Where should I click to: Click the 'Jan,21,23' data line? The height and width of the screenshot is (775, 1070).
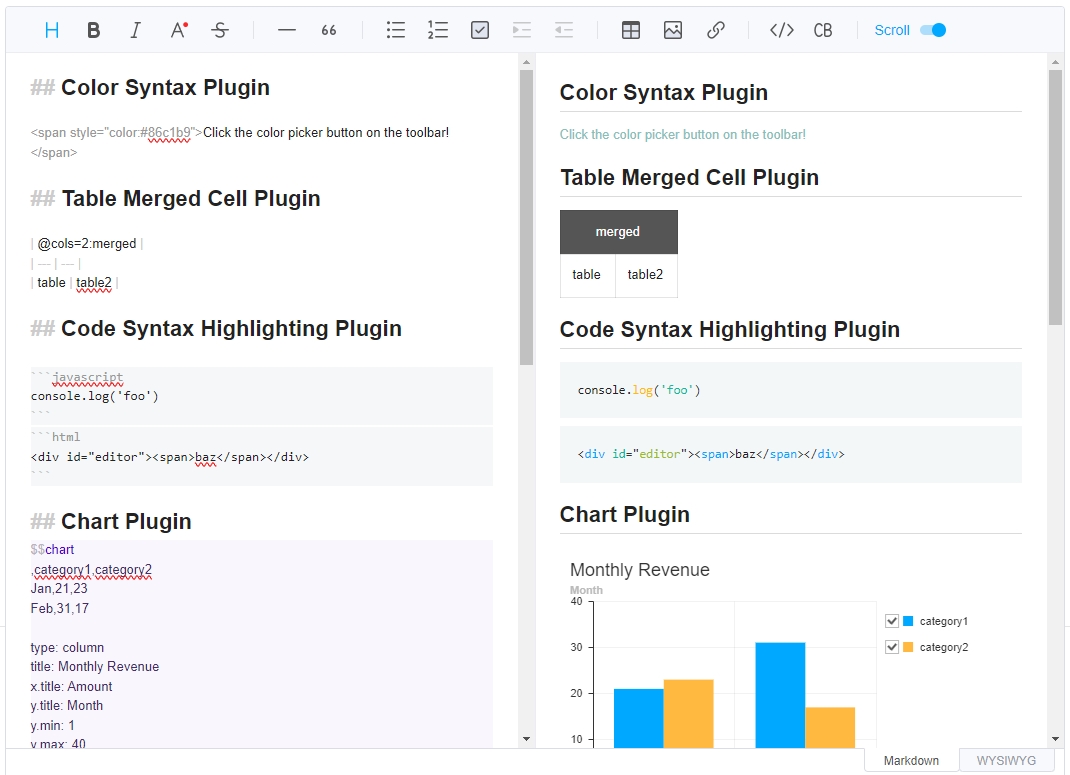coord(59,588)
